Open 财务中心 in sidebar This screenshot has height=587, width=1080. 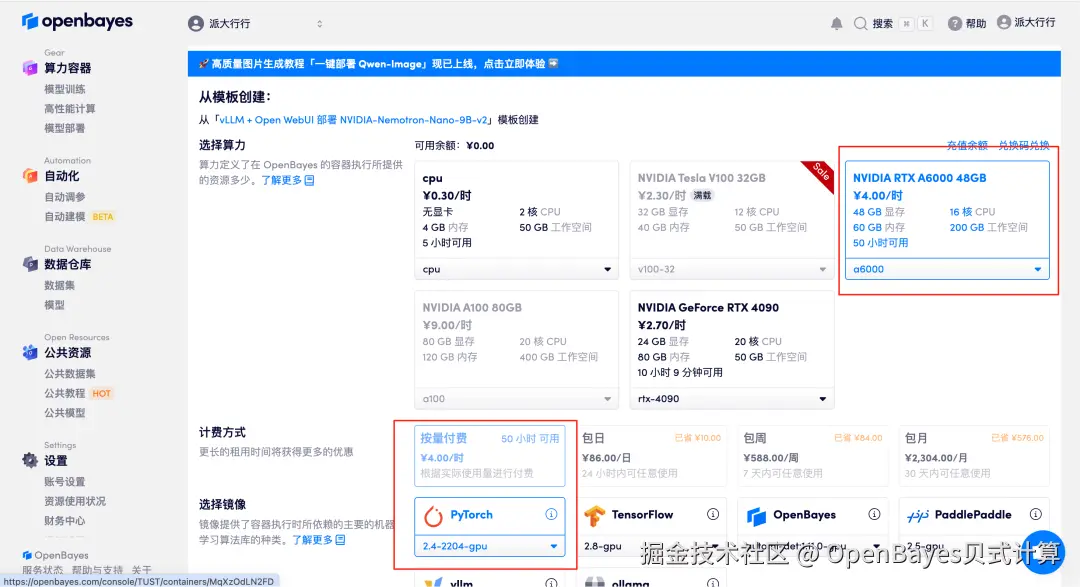(x=65, y=521)
